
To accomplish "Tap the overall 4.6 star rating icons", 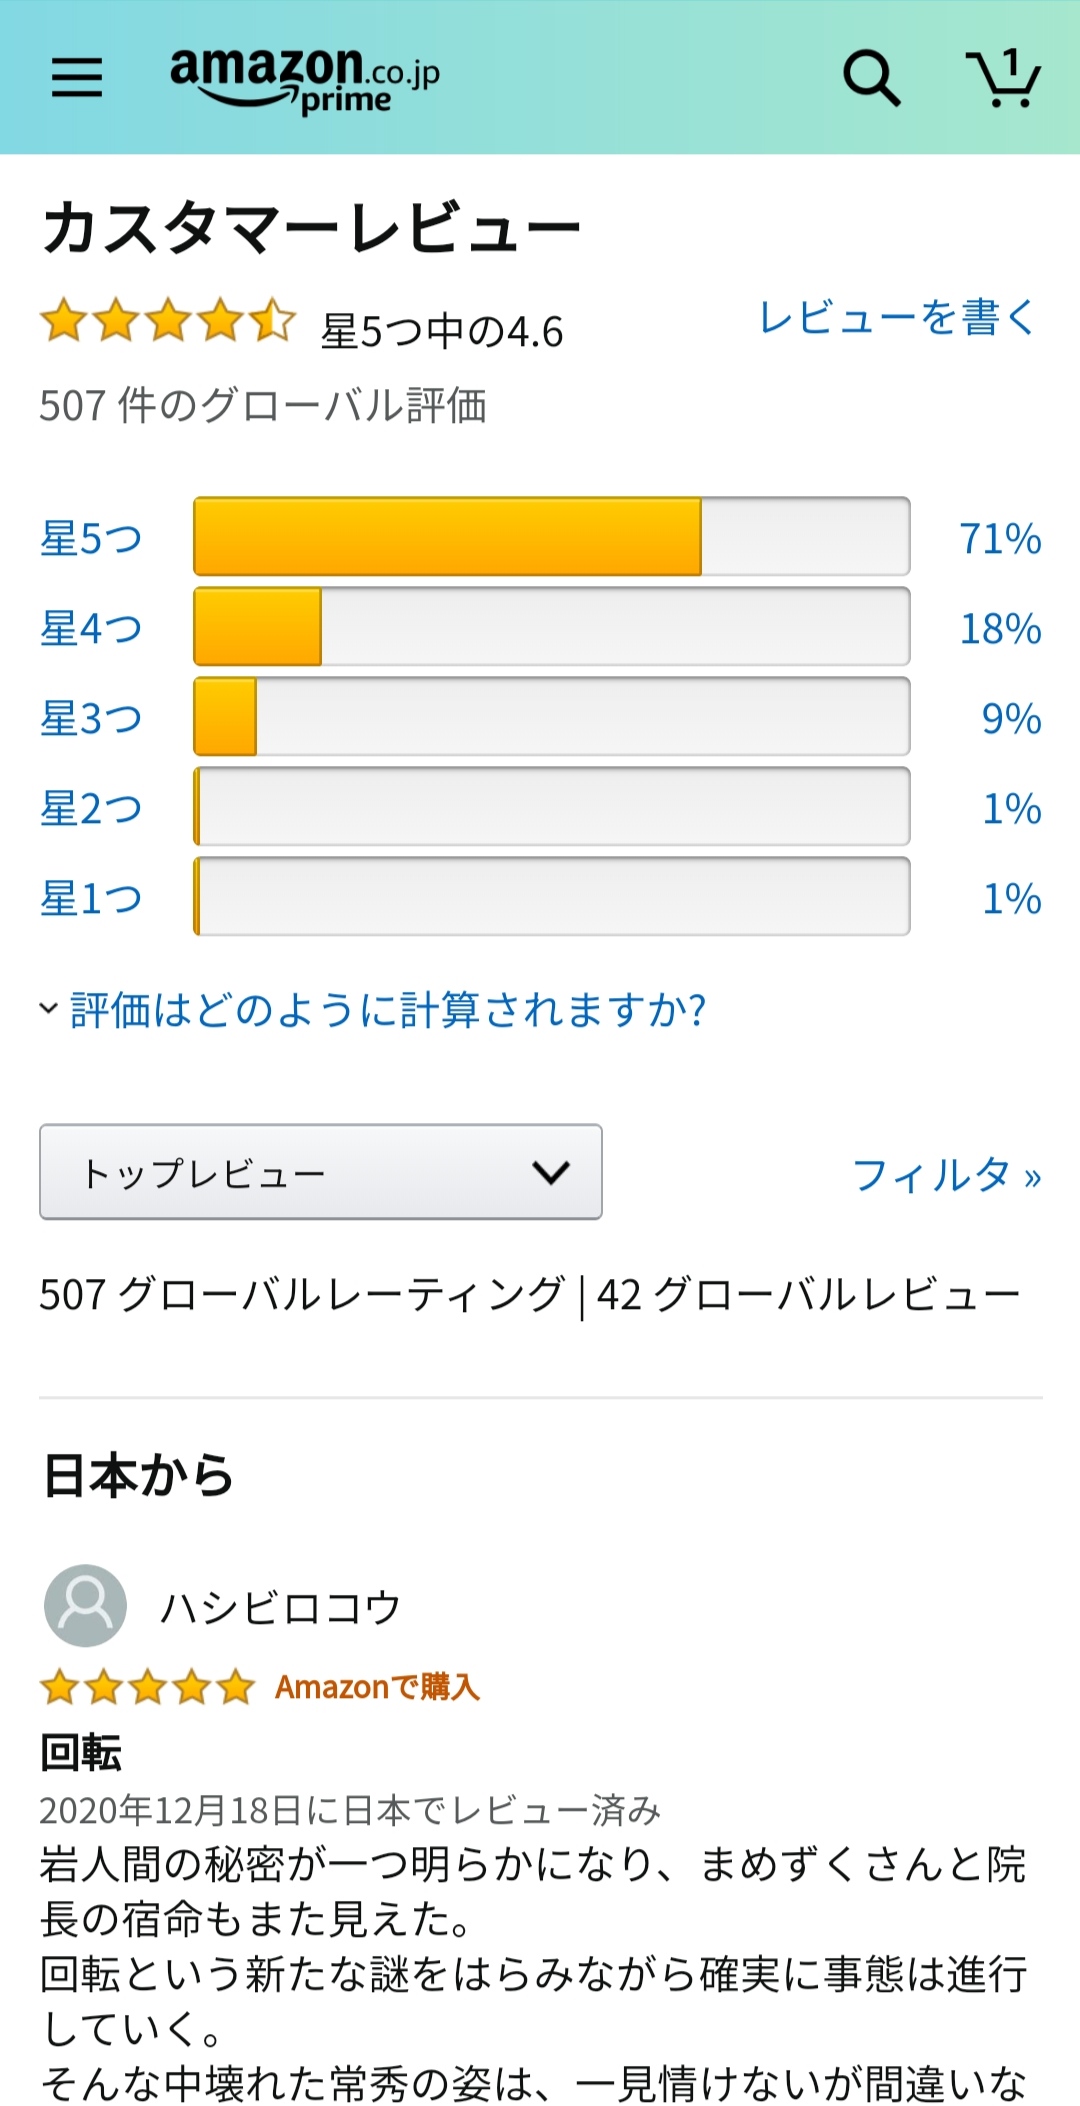I will coord(168,321).
